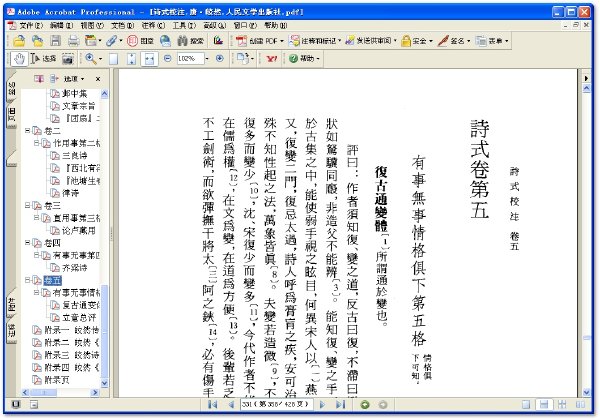Select the Zoom In magnifier tool
The image size is (600, 420).
coord(91,59)
